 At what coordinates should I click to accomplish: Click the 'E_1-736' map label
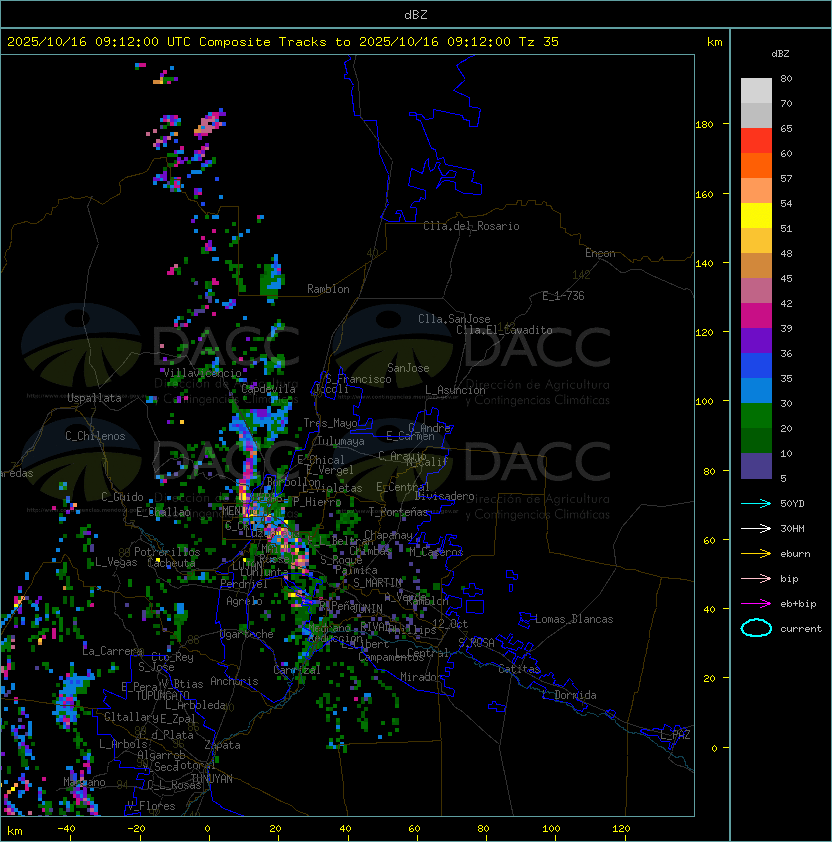[x=563, y=296]
